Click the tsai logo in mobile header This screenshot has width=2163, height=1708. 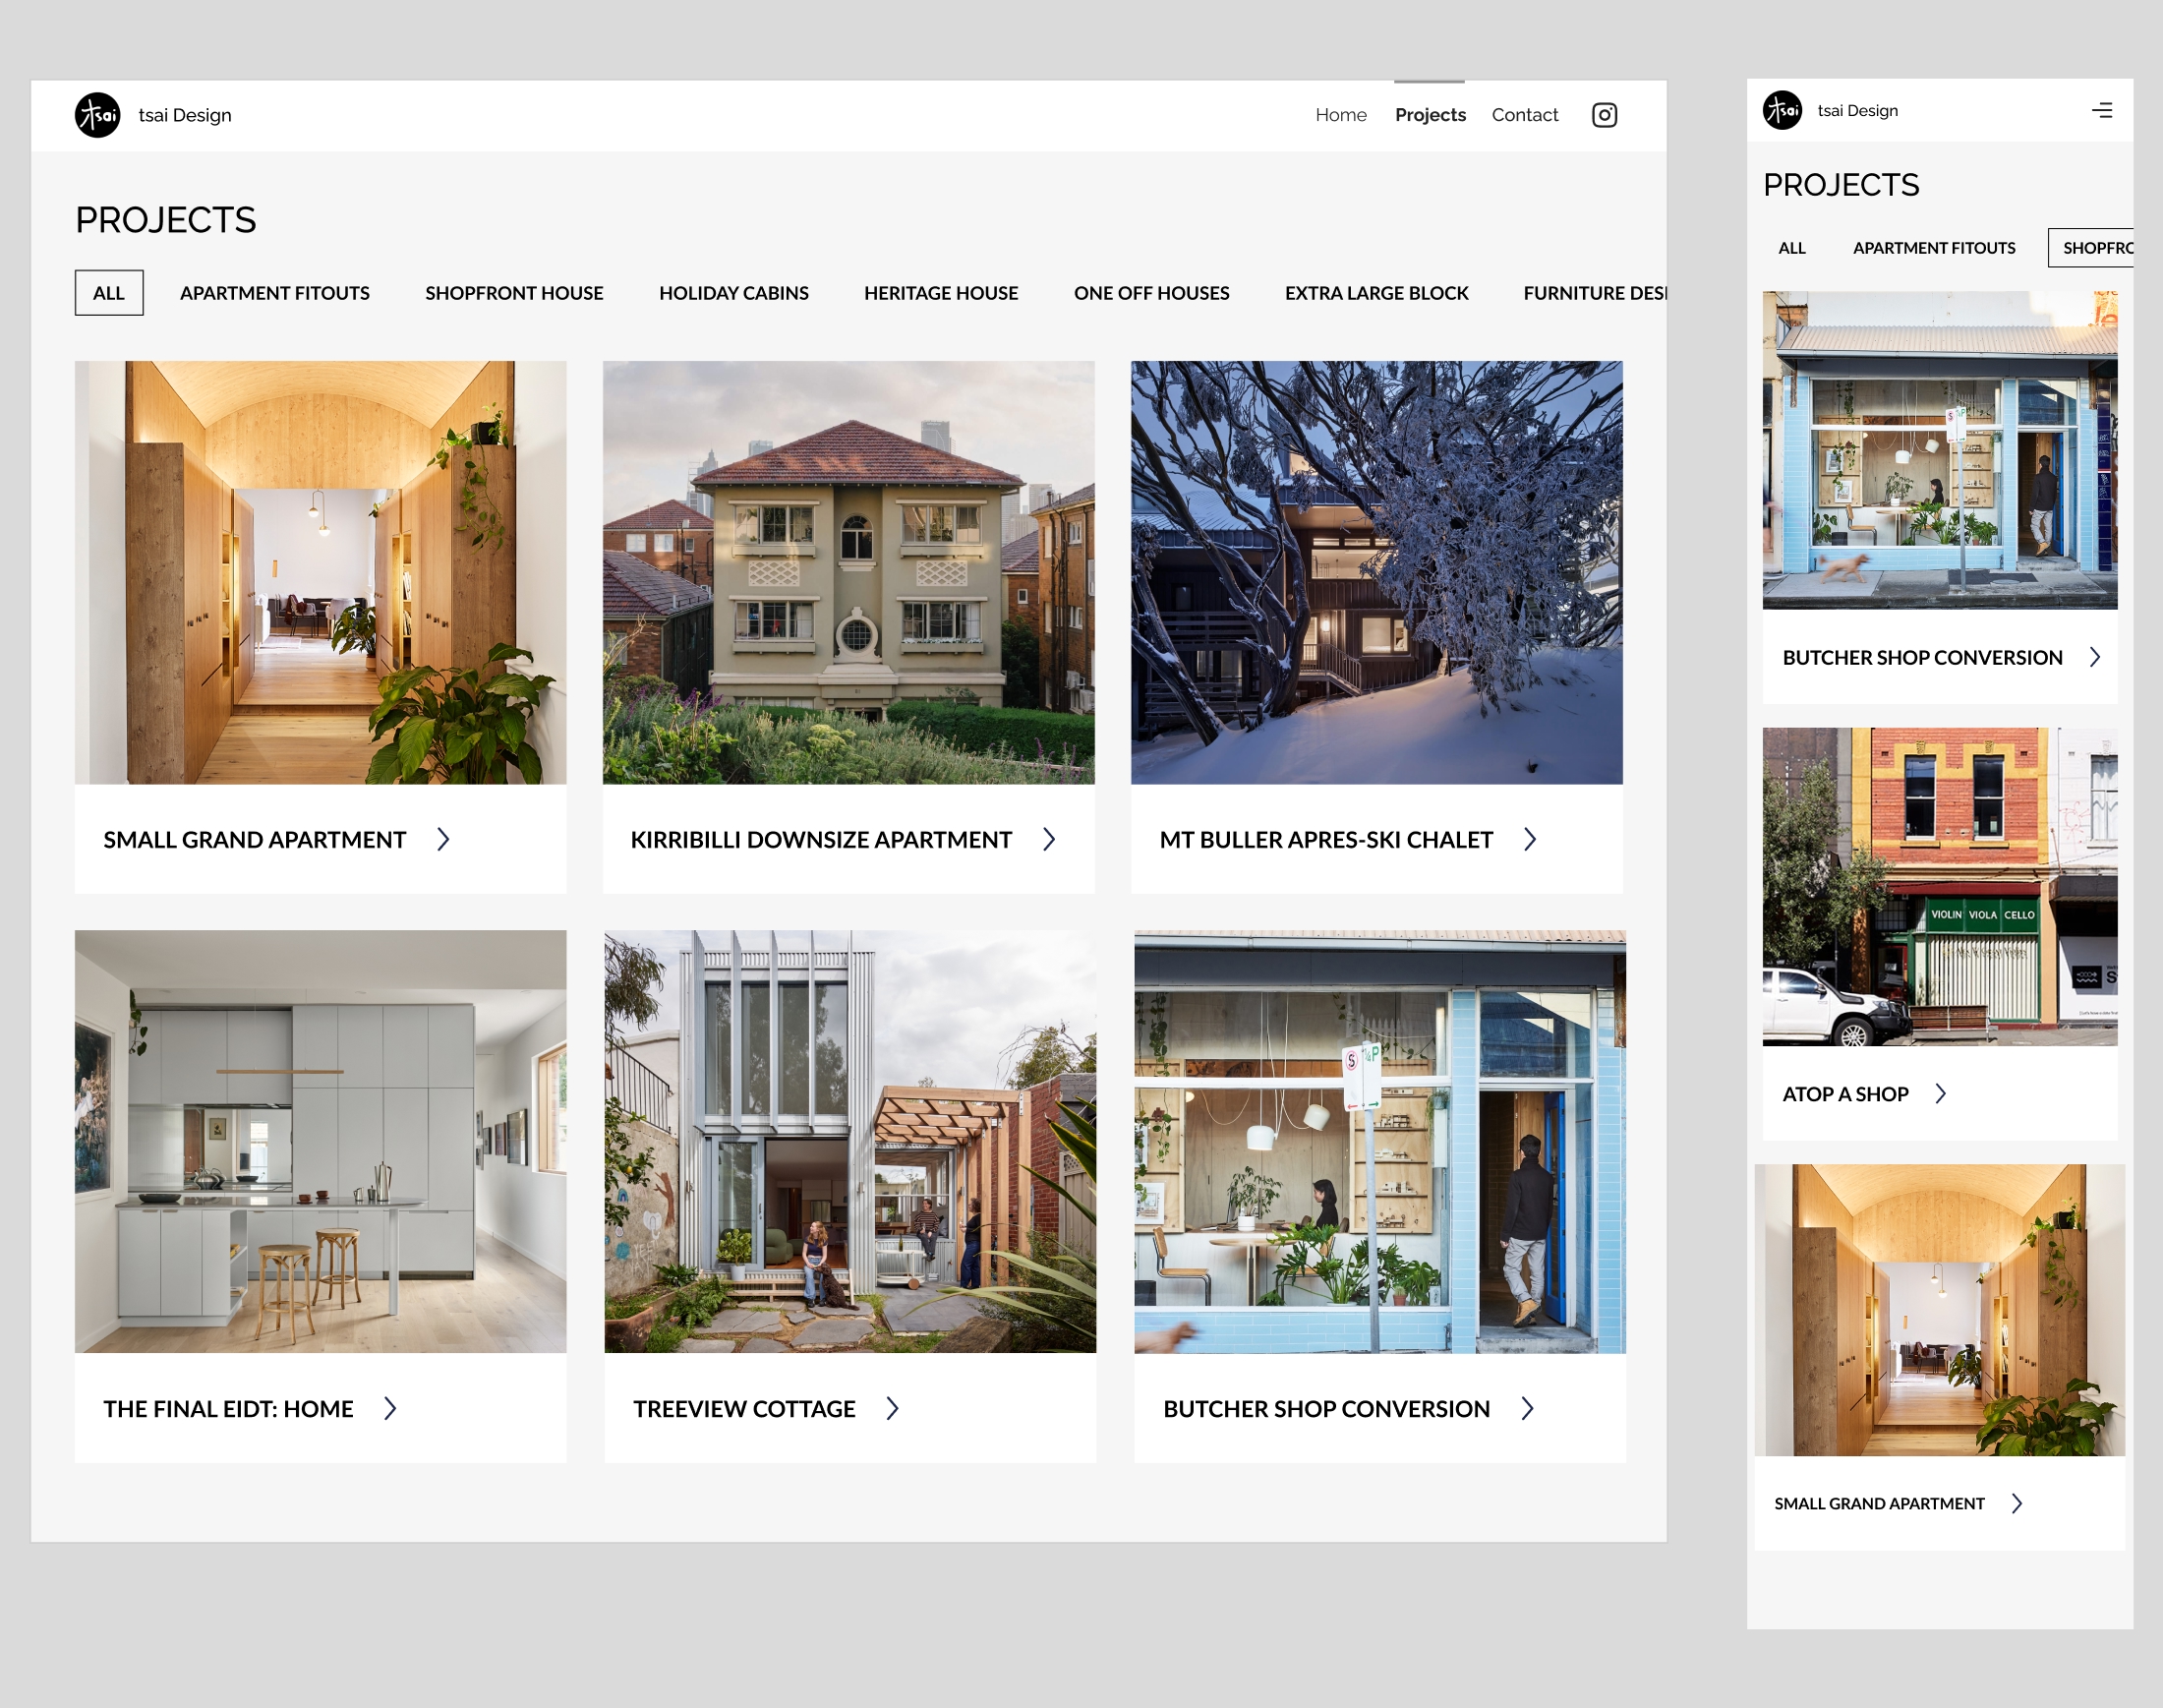[1782, 110]
